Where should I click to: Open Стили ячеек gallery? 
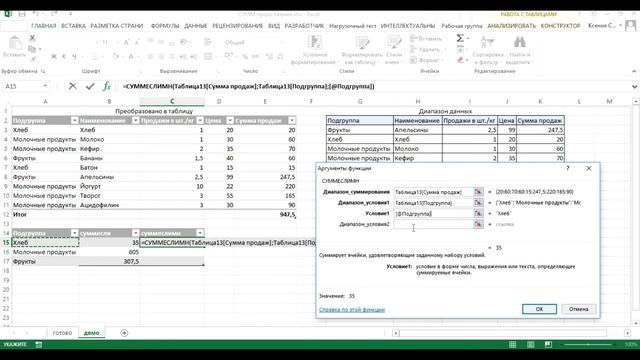394,50
